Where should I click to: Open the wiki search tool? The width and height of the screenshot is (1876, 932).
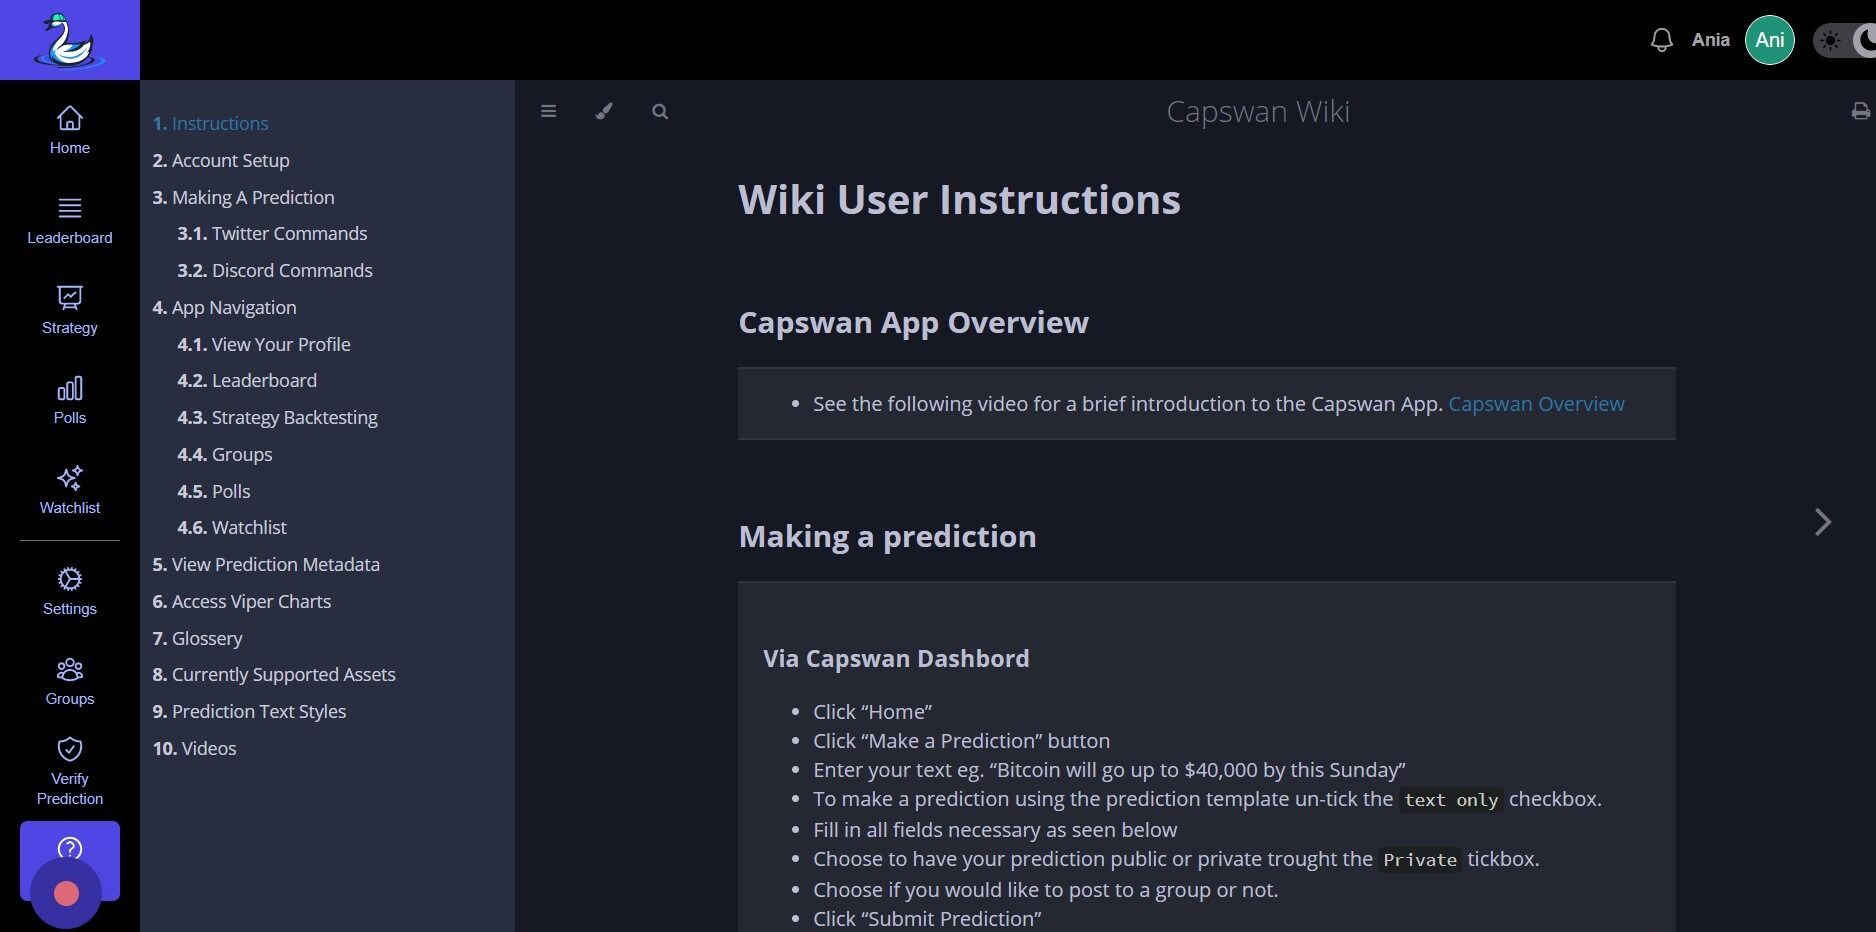pos(660,111)
